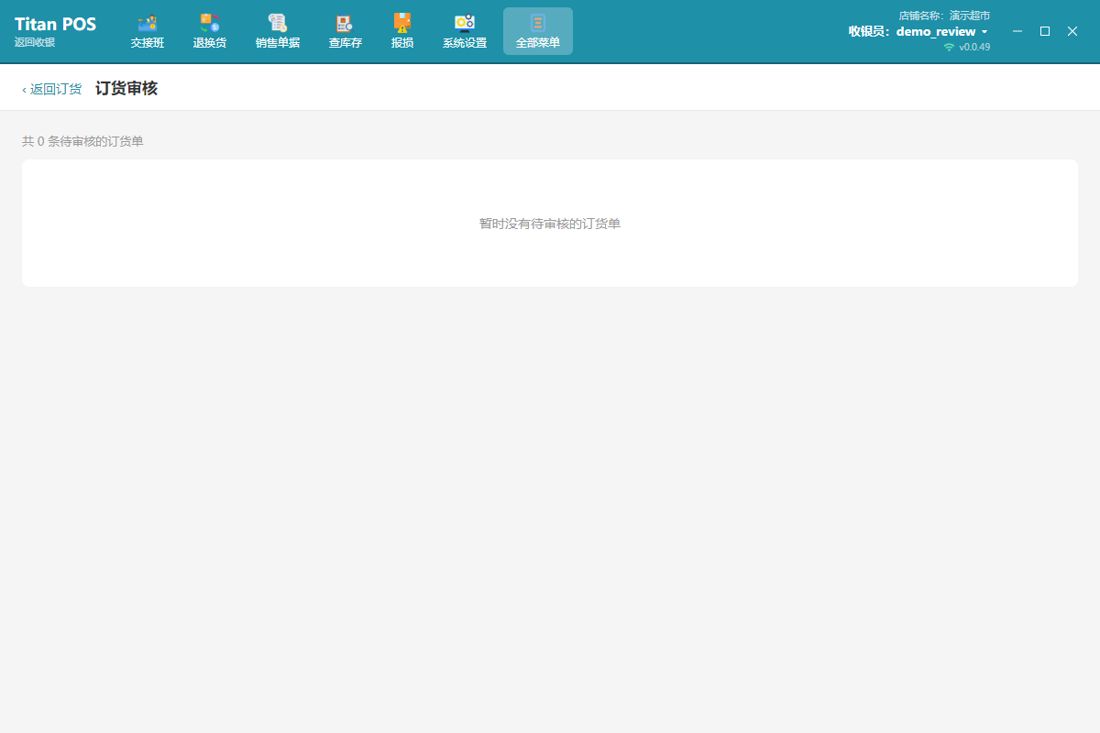Image resolution: width=1100 pixels, height=733 pixels.
Task: Click the Titan POS logo text
Action: coord(55,24)
